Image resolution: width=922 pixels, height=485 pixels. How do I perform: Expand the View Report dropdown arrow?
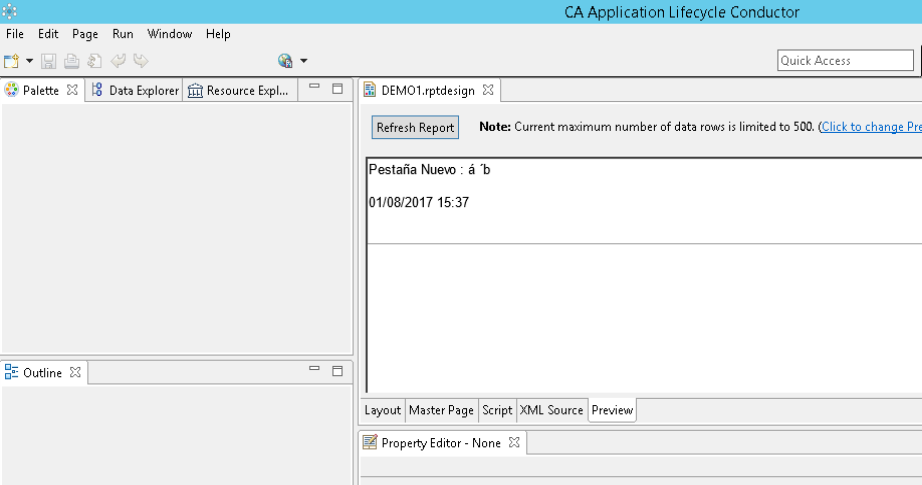click(304, 61)
